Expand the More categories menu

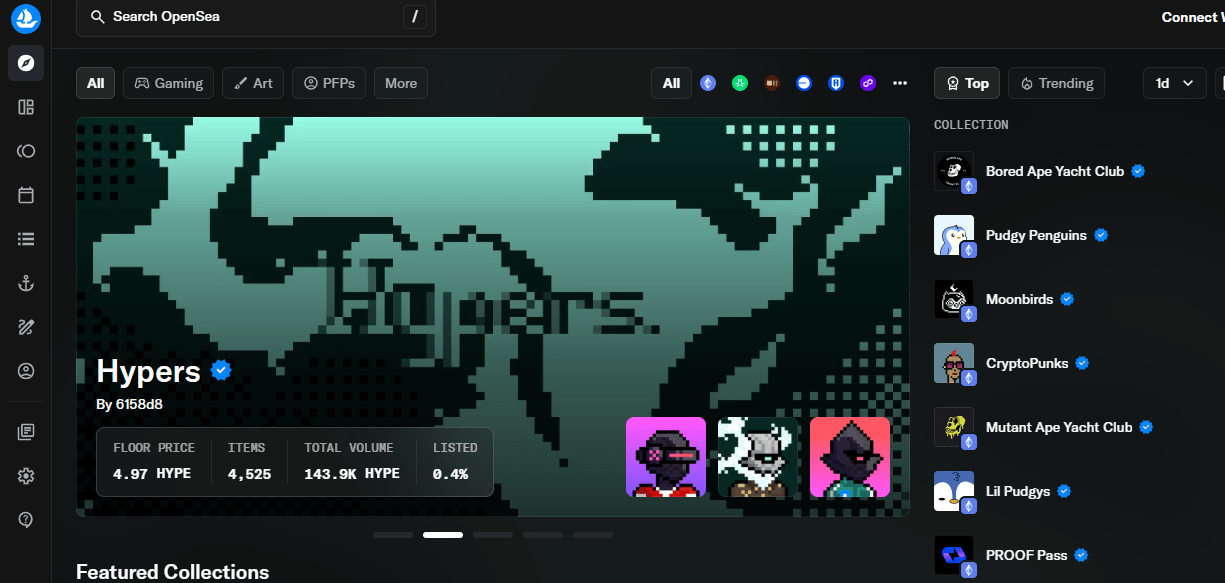(x=400, y=83)
